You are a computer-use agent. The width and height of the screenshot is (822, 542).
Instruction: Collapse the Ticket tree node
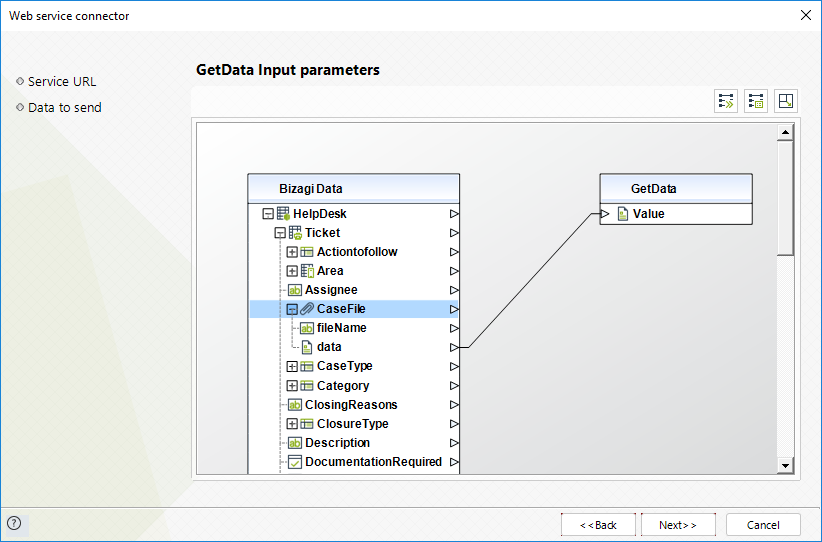tap(280, 233)
